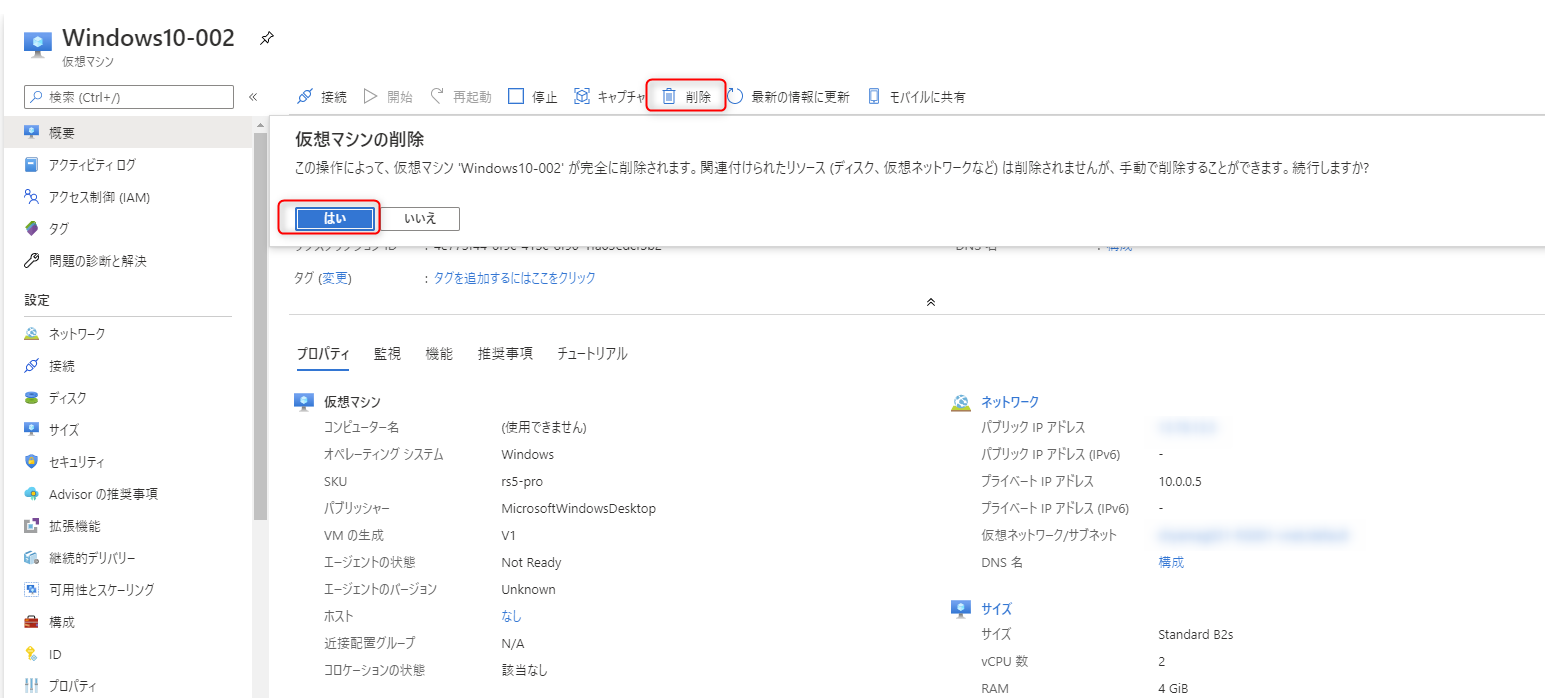Image resolution: width=1546 pixels, height=698 pixels.
Task: Click the sidebar search box
Action: (x=129, y=97)
